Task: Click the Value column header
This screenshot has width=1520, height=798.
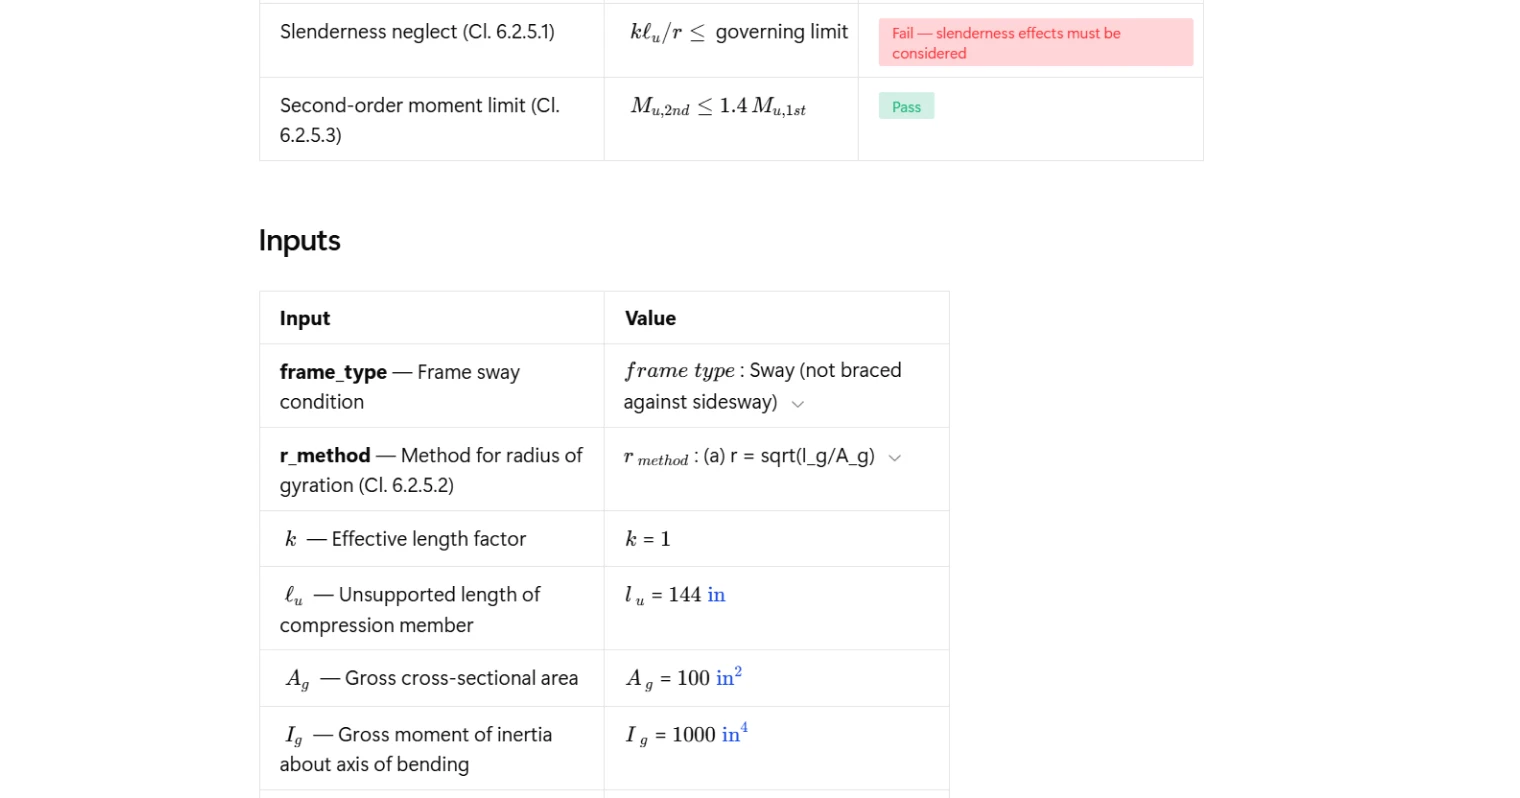Action: coord(650,318)
